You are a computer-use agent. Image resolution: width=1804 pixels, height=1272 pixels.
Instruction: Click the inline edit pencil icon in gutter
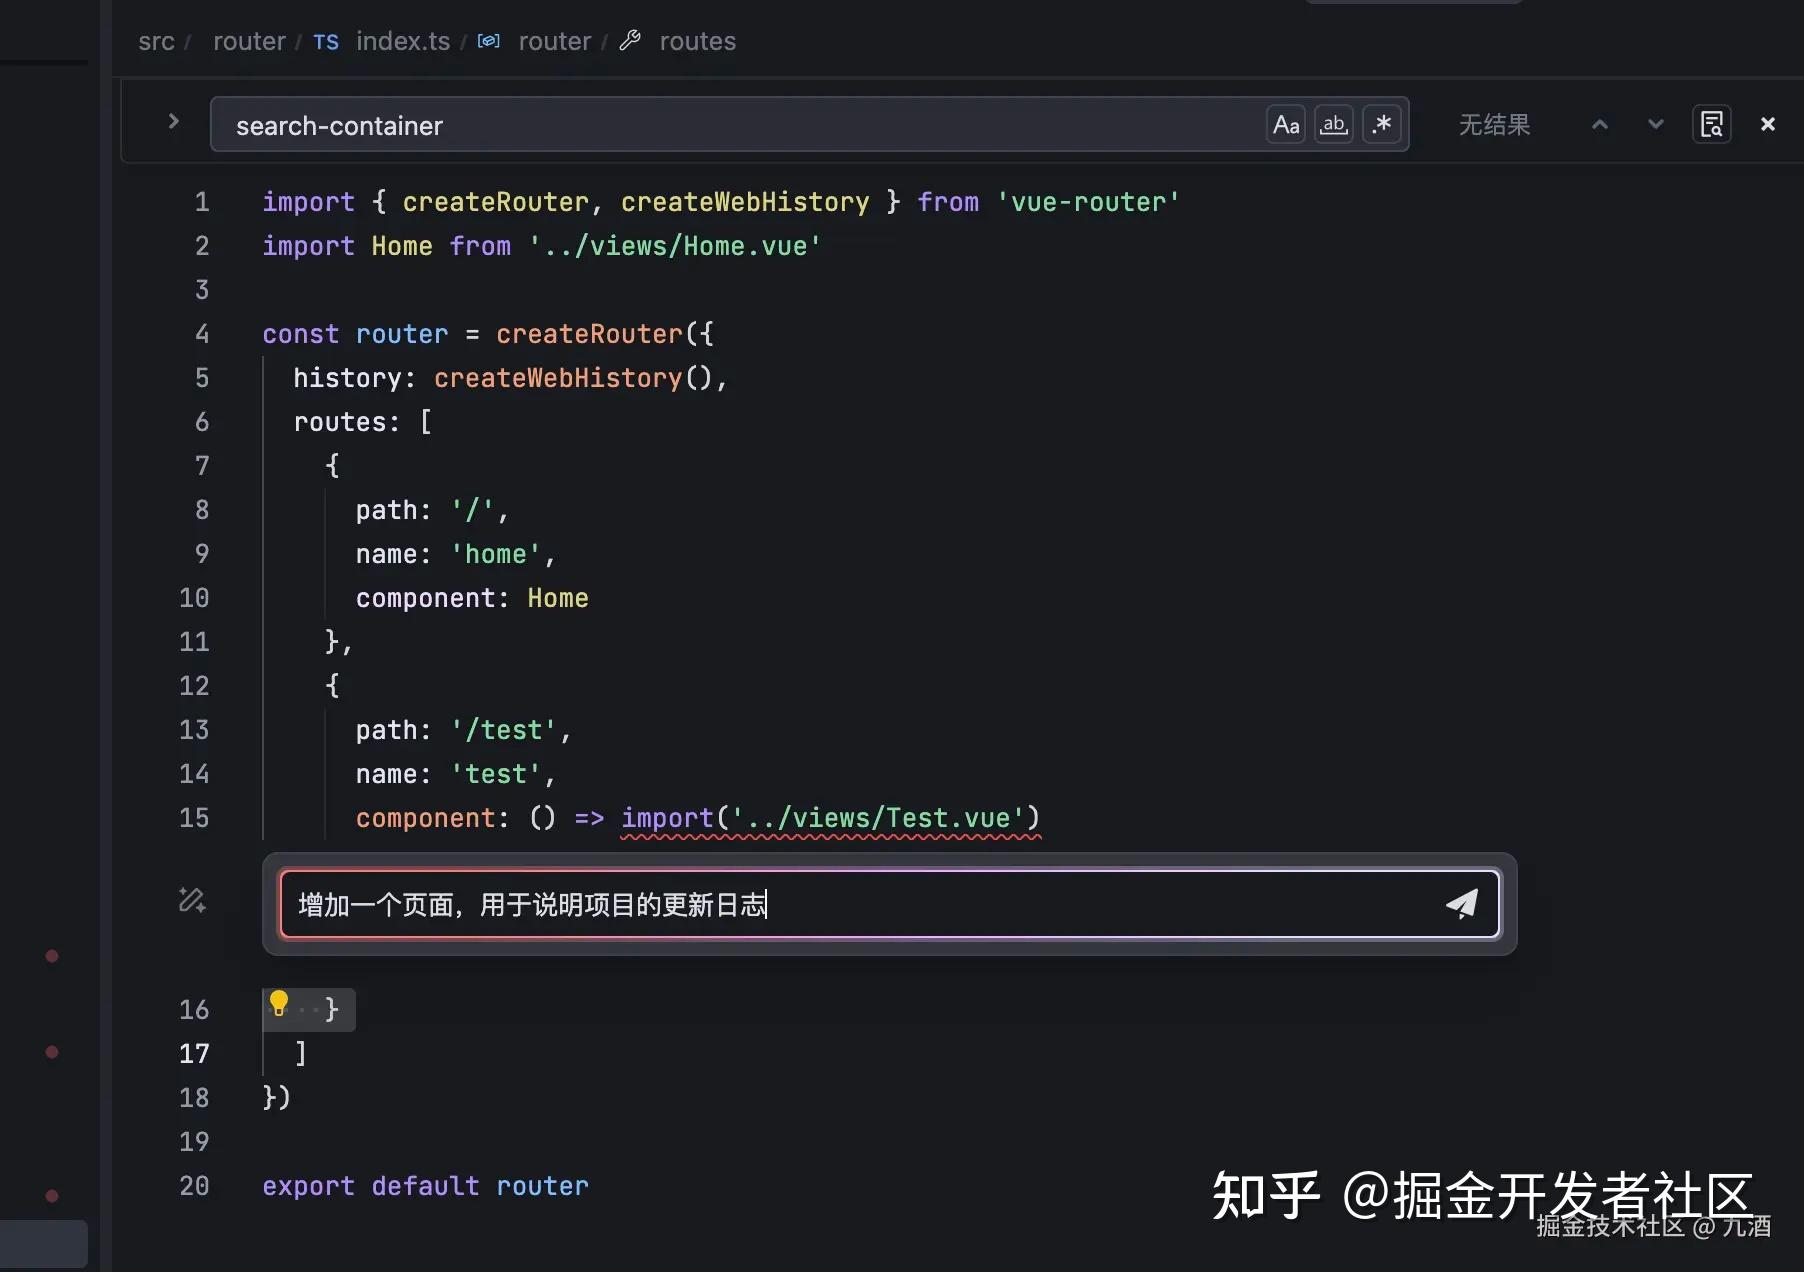192,901
